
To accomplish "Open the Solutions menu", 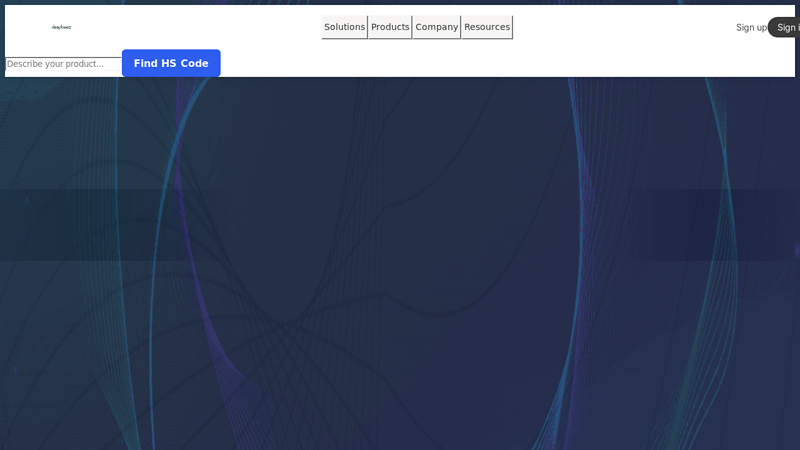I will click(x=344, y=27).
